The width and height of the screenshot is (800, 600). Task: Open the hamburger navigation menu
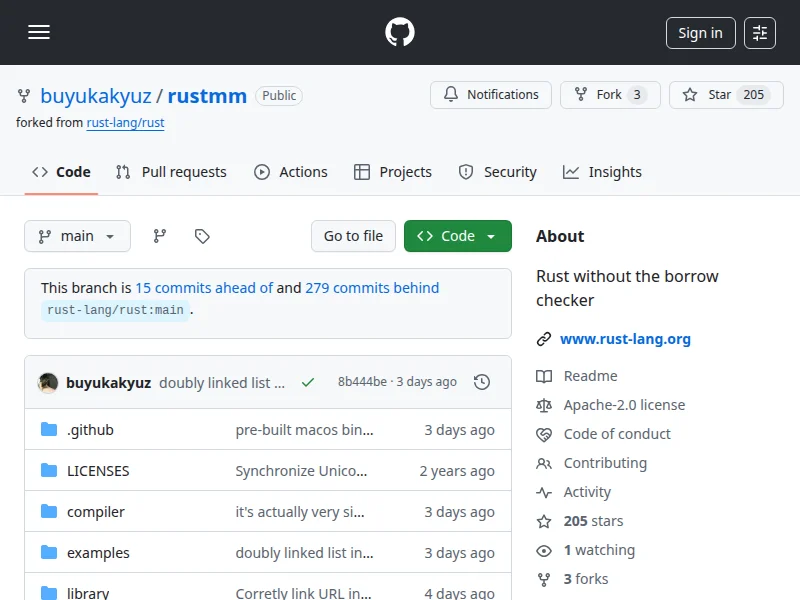pos(39,32)
